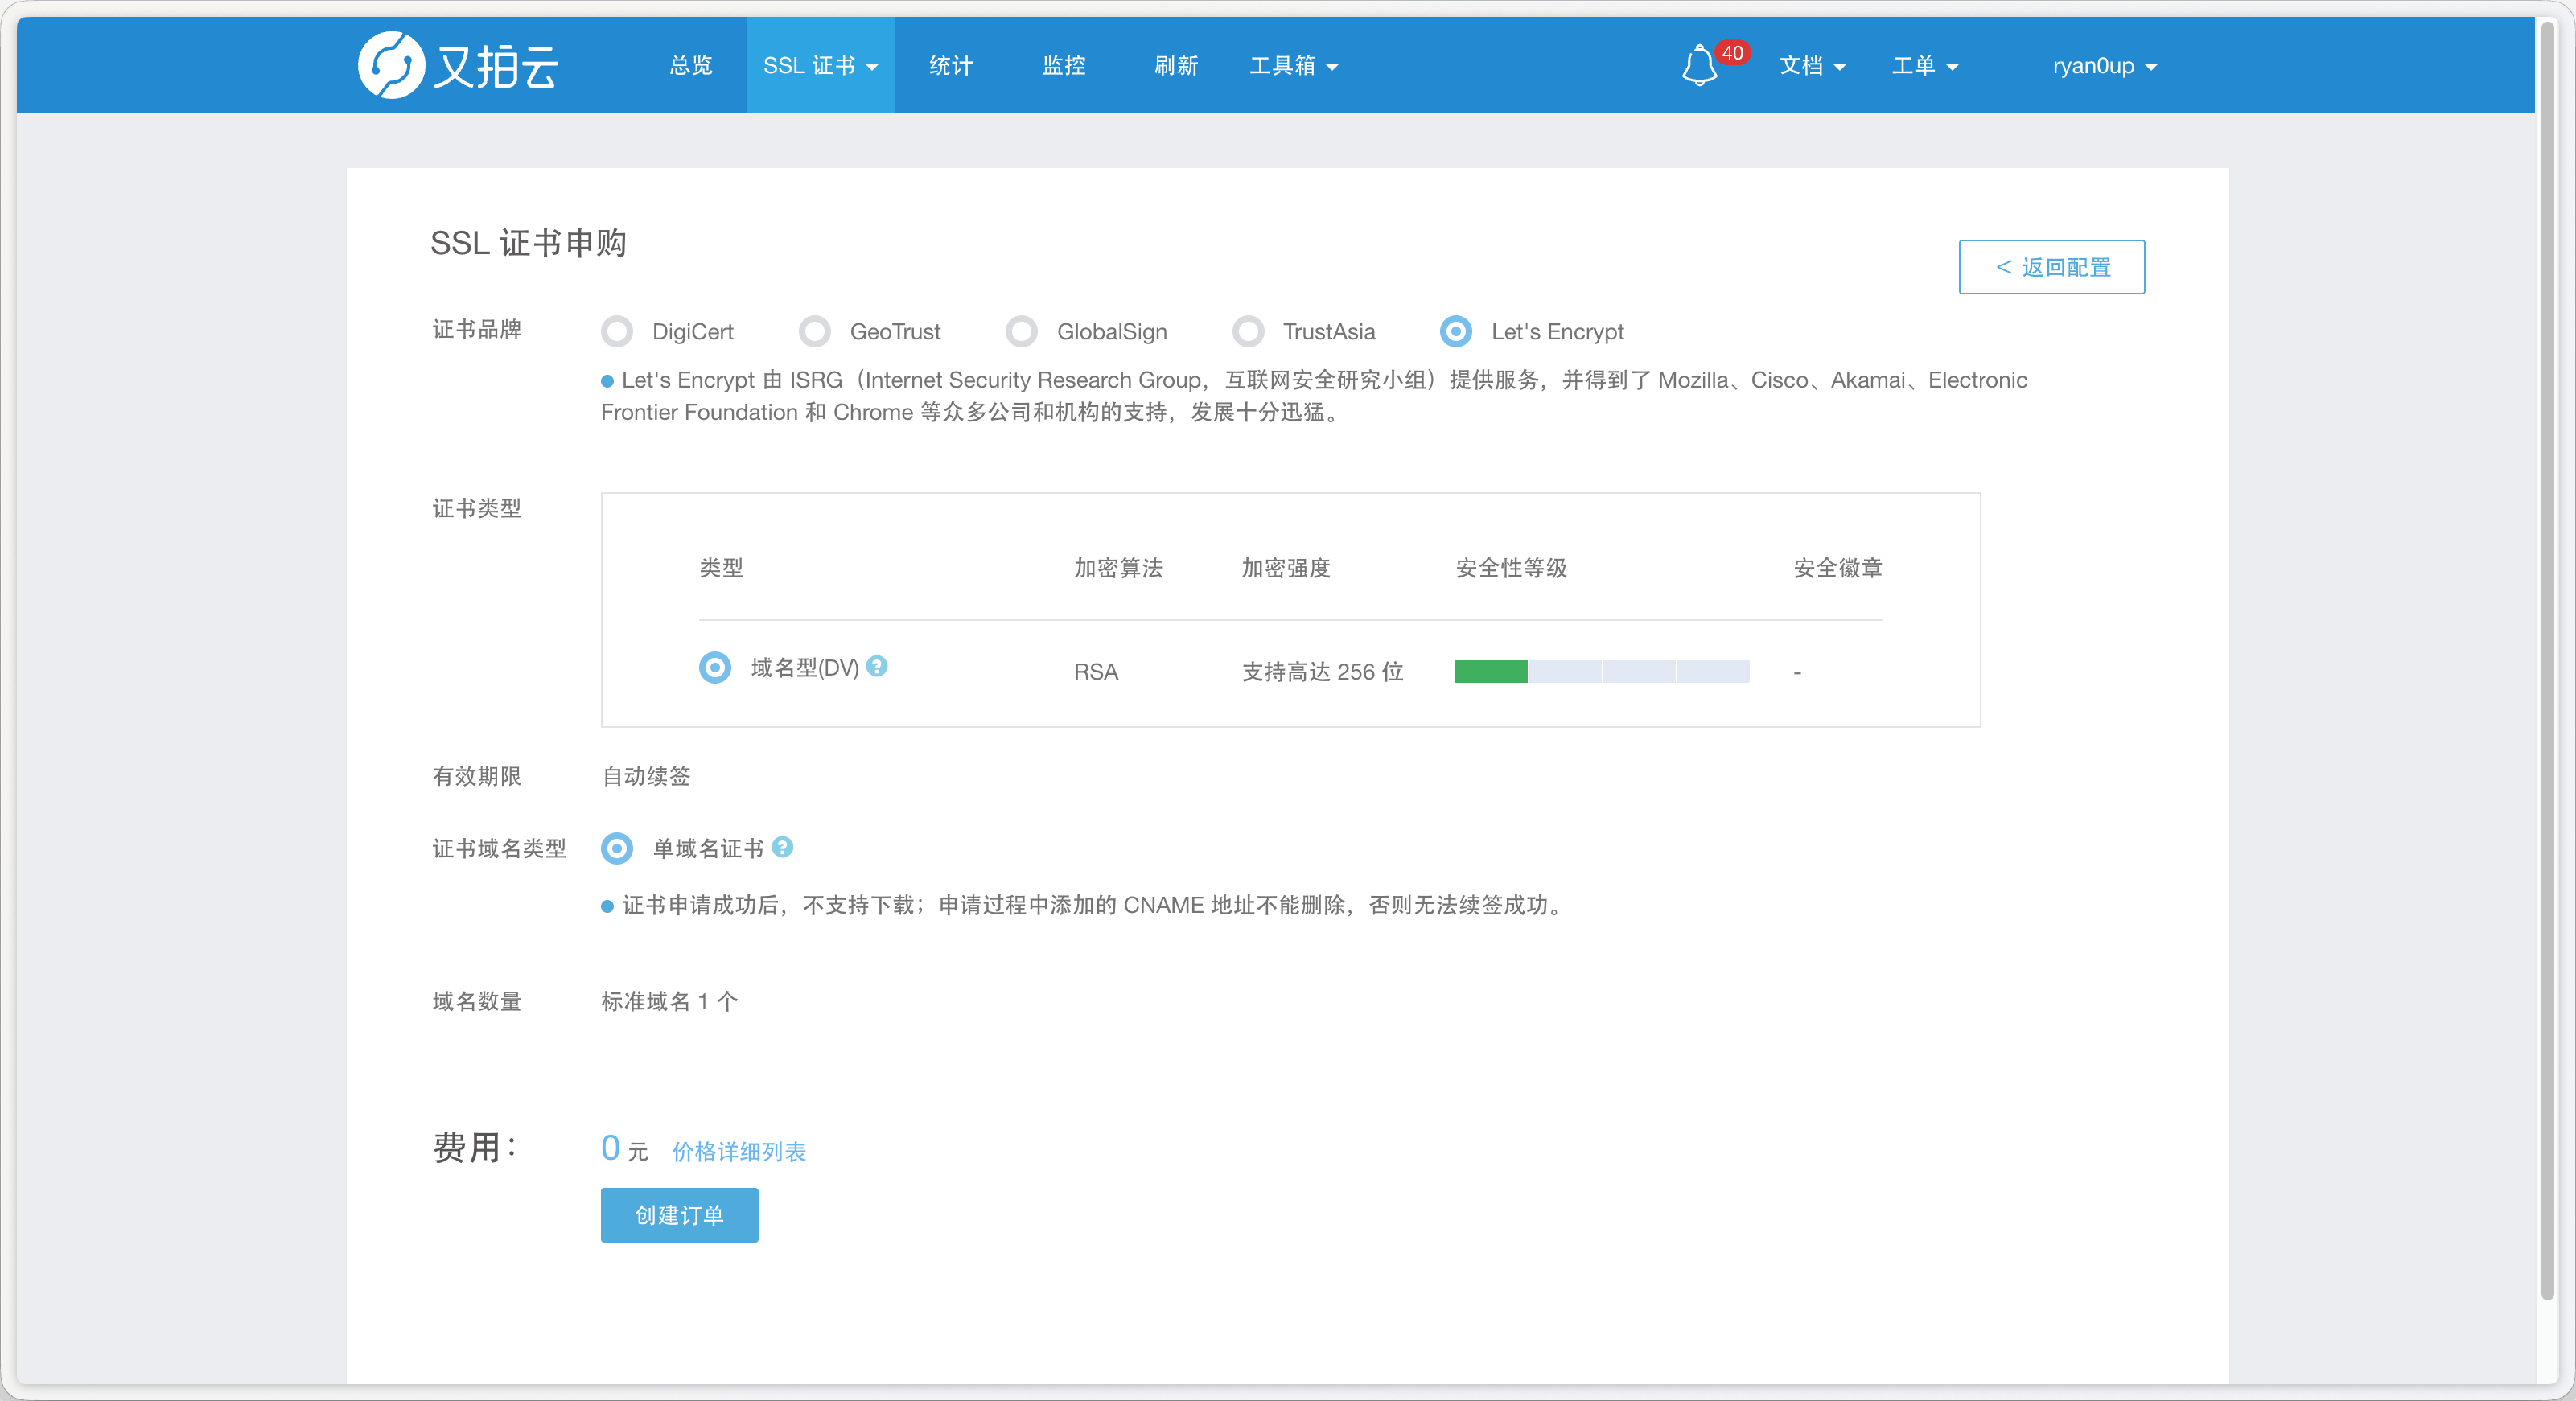Viewport: 2576px width, 1401px height.
Task: Expand the SSL 证书 dropdown menu
Action: pyautogui.click(x=820, y=66)
